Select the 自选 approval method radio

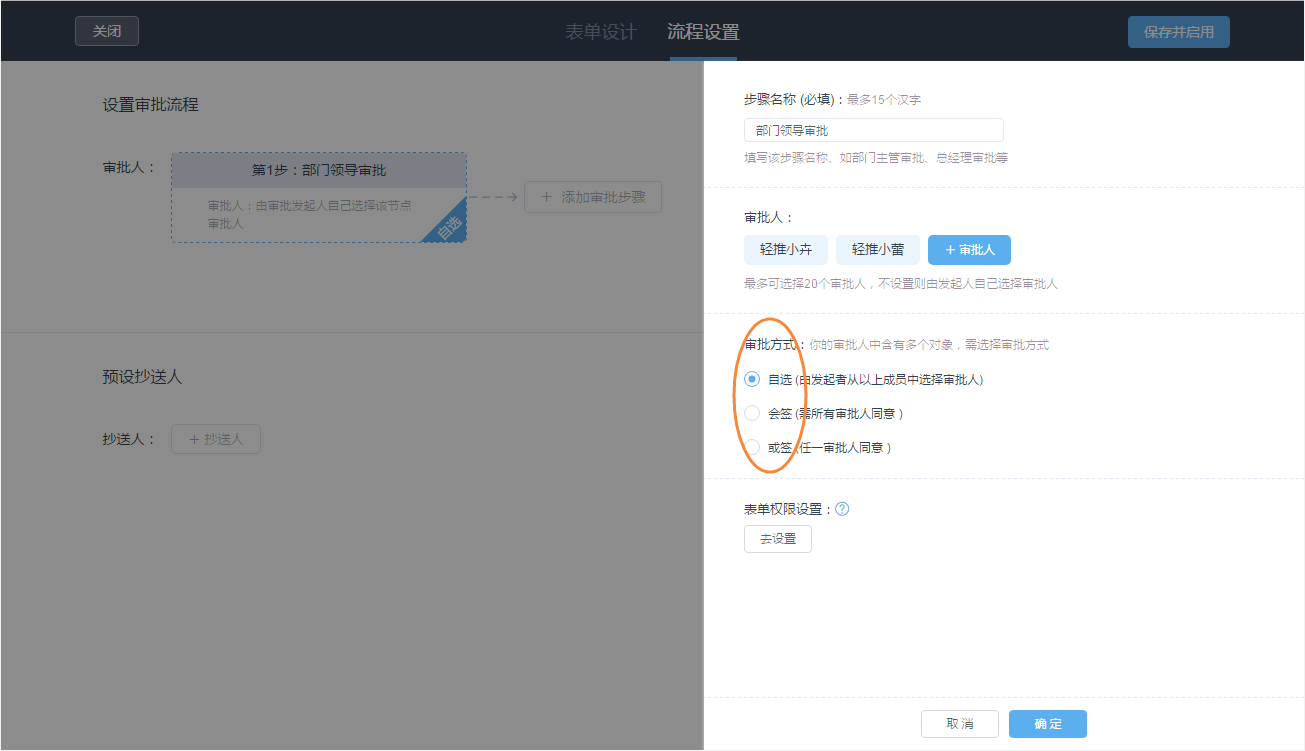(x=752, y=379)
